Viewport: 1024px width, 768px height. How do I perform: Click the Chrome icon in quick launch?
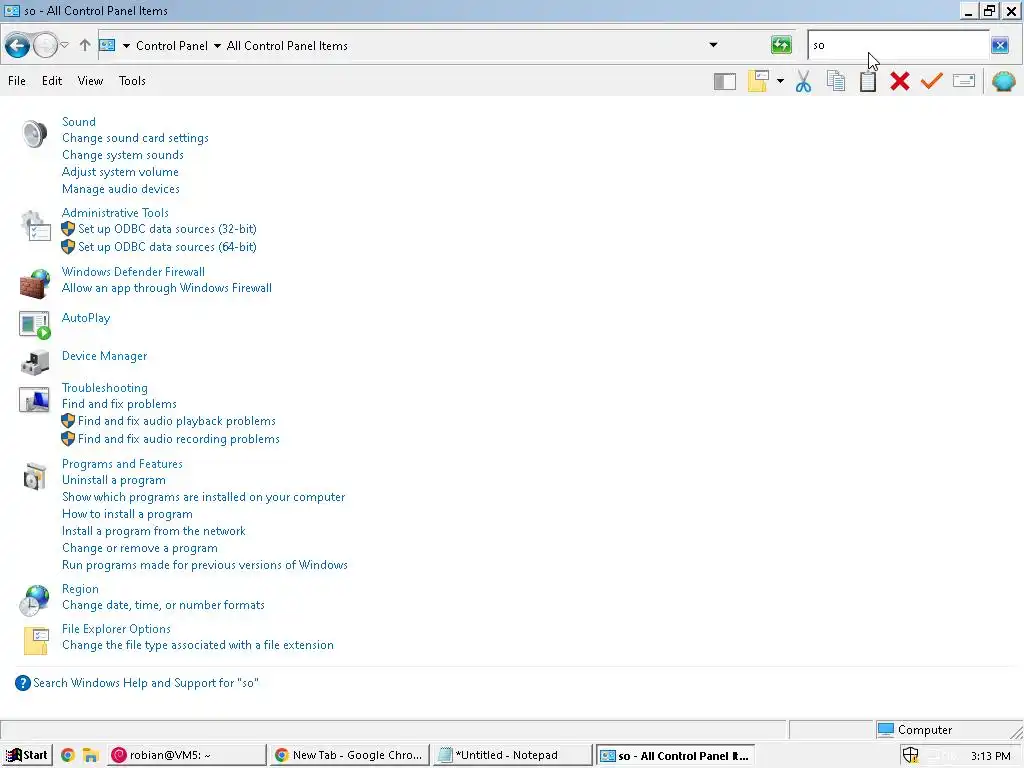point(67,755)
